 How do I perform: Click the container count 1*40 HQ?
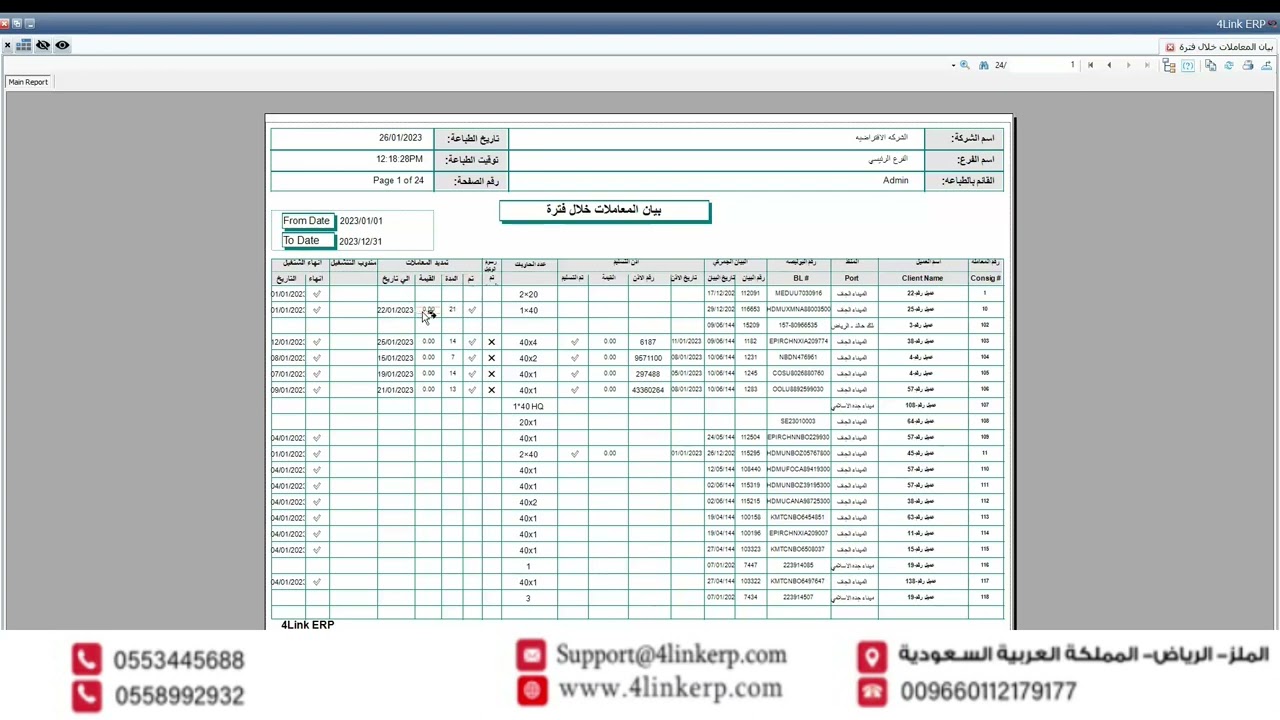point(528,406)
